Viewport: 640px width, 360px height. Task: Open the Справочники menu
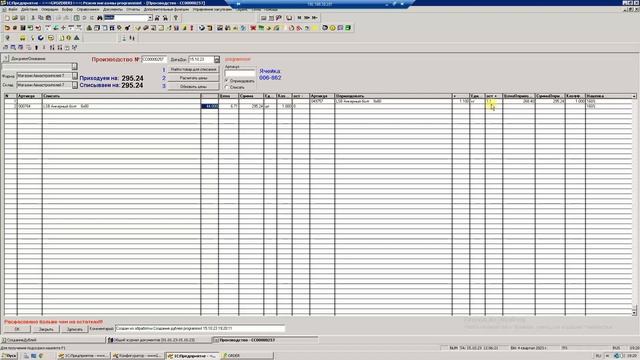pyautogui.click(x=88, y=9)
